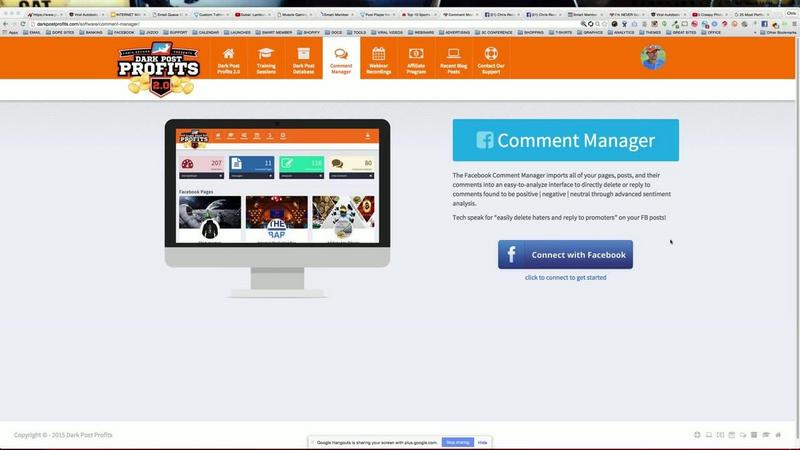Open the GRAPHICS bookmarks folder
The image size is (800, 450).
(x=590, y=33)
